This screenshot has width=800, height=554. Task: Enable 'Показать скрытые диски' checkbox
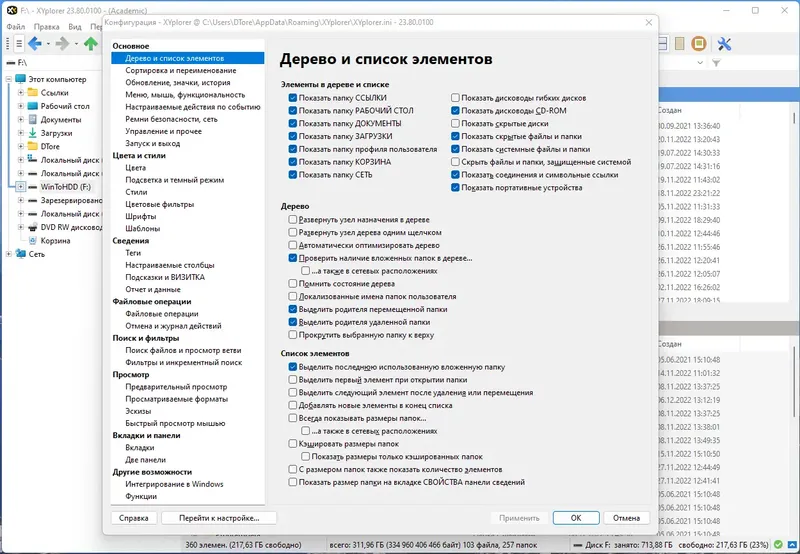pos(455,123)
